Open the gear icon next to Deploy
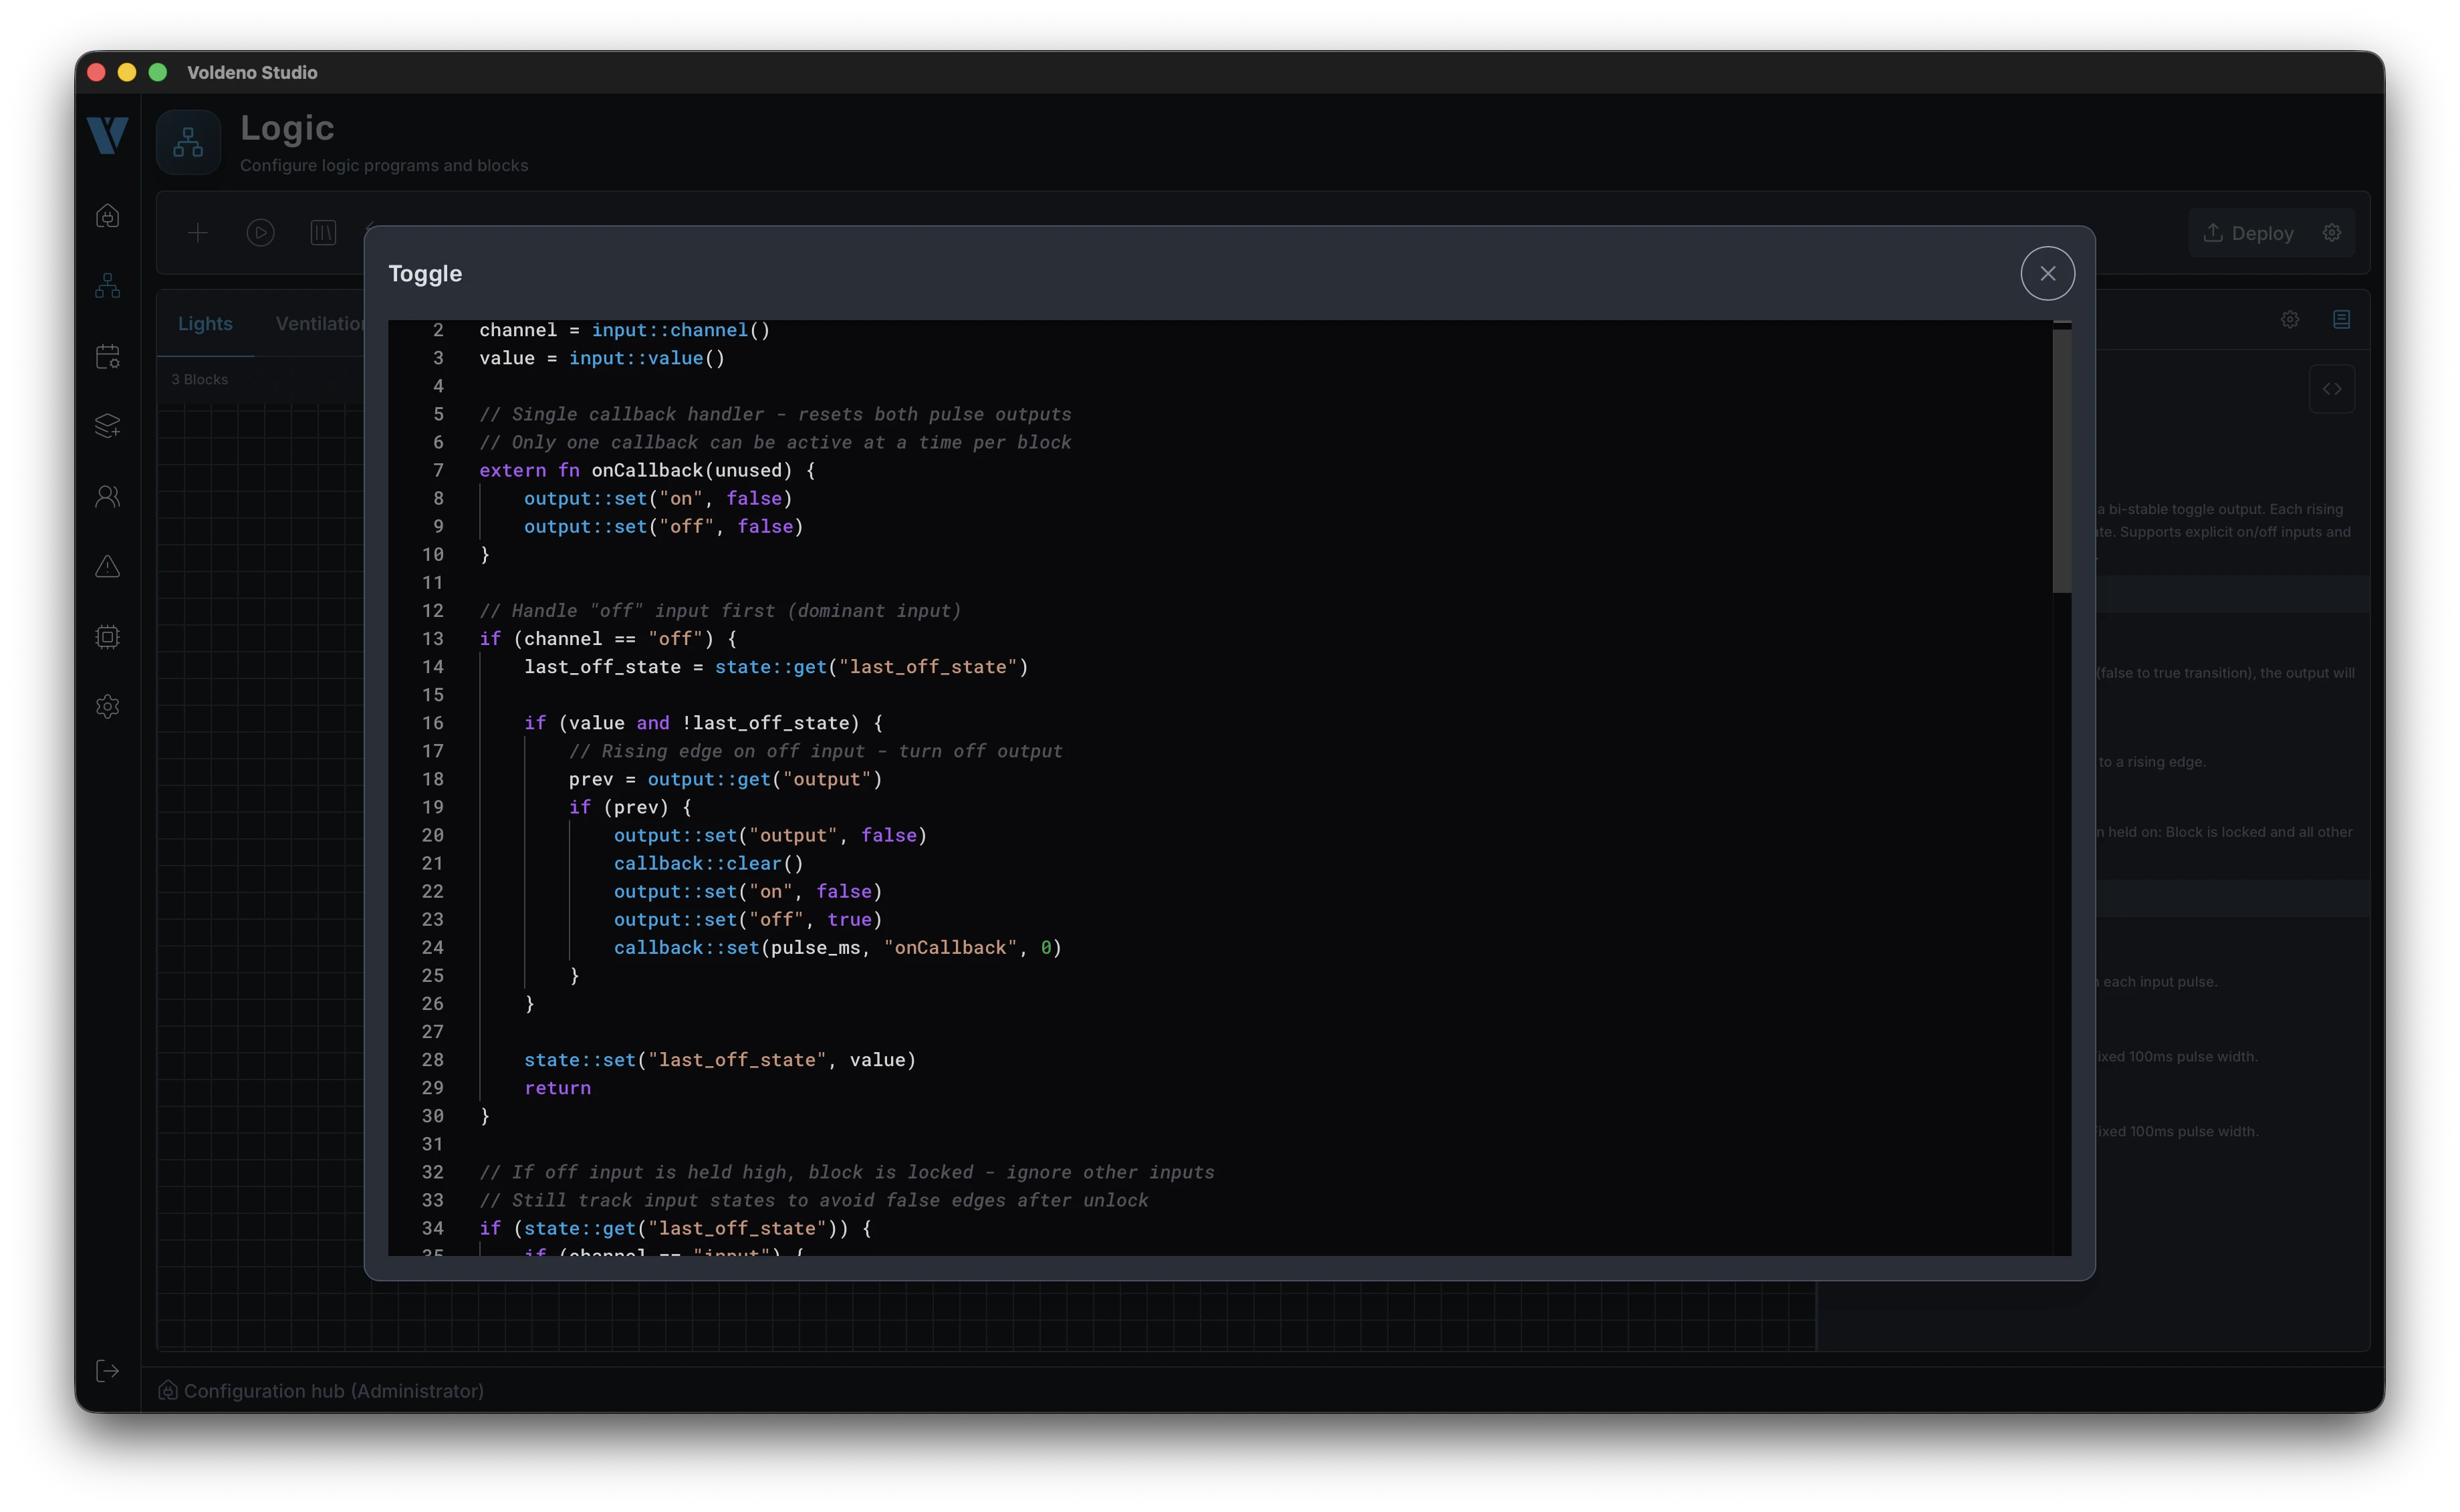The image size is (2460, 1512). (x=2332, y=232)
